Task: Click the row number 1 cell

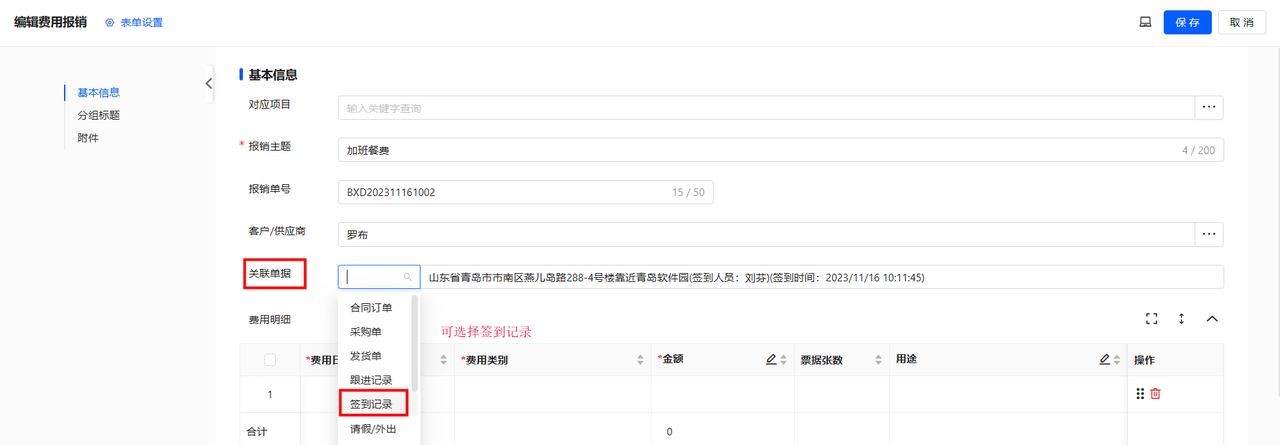Action: pyautogui.click(x=270, y=394)
